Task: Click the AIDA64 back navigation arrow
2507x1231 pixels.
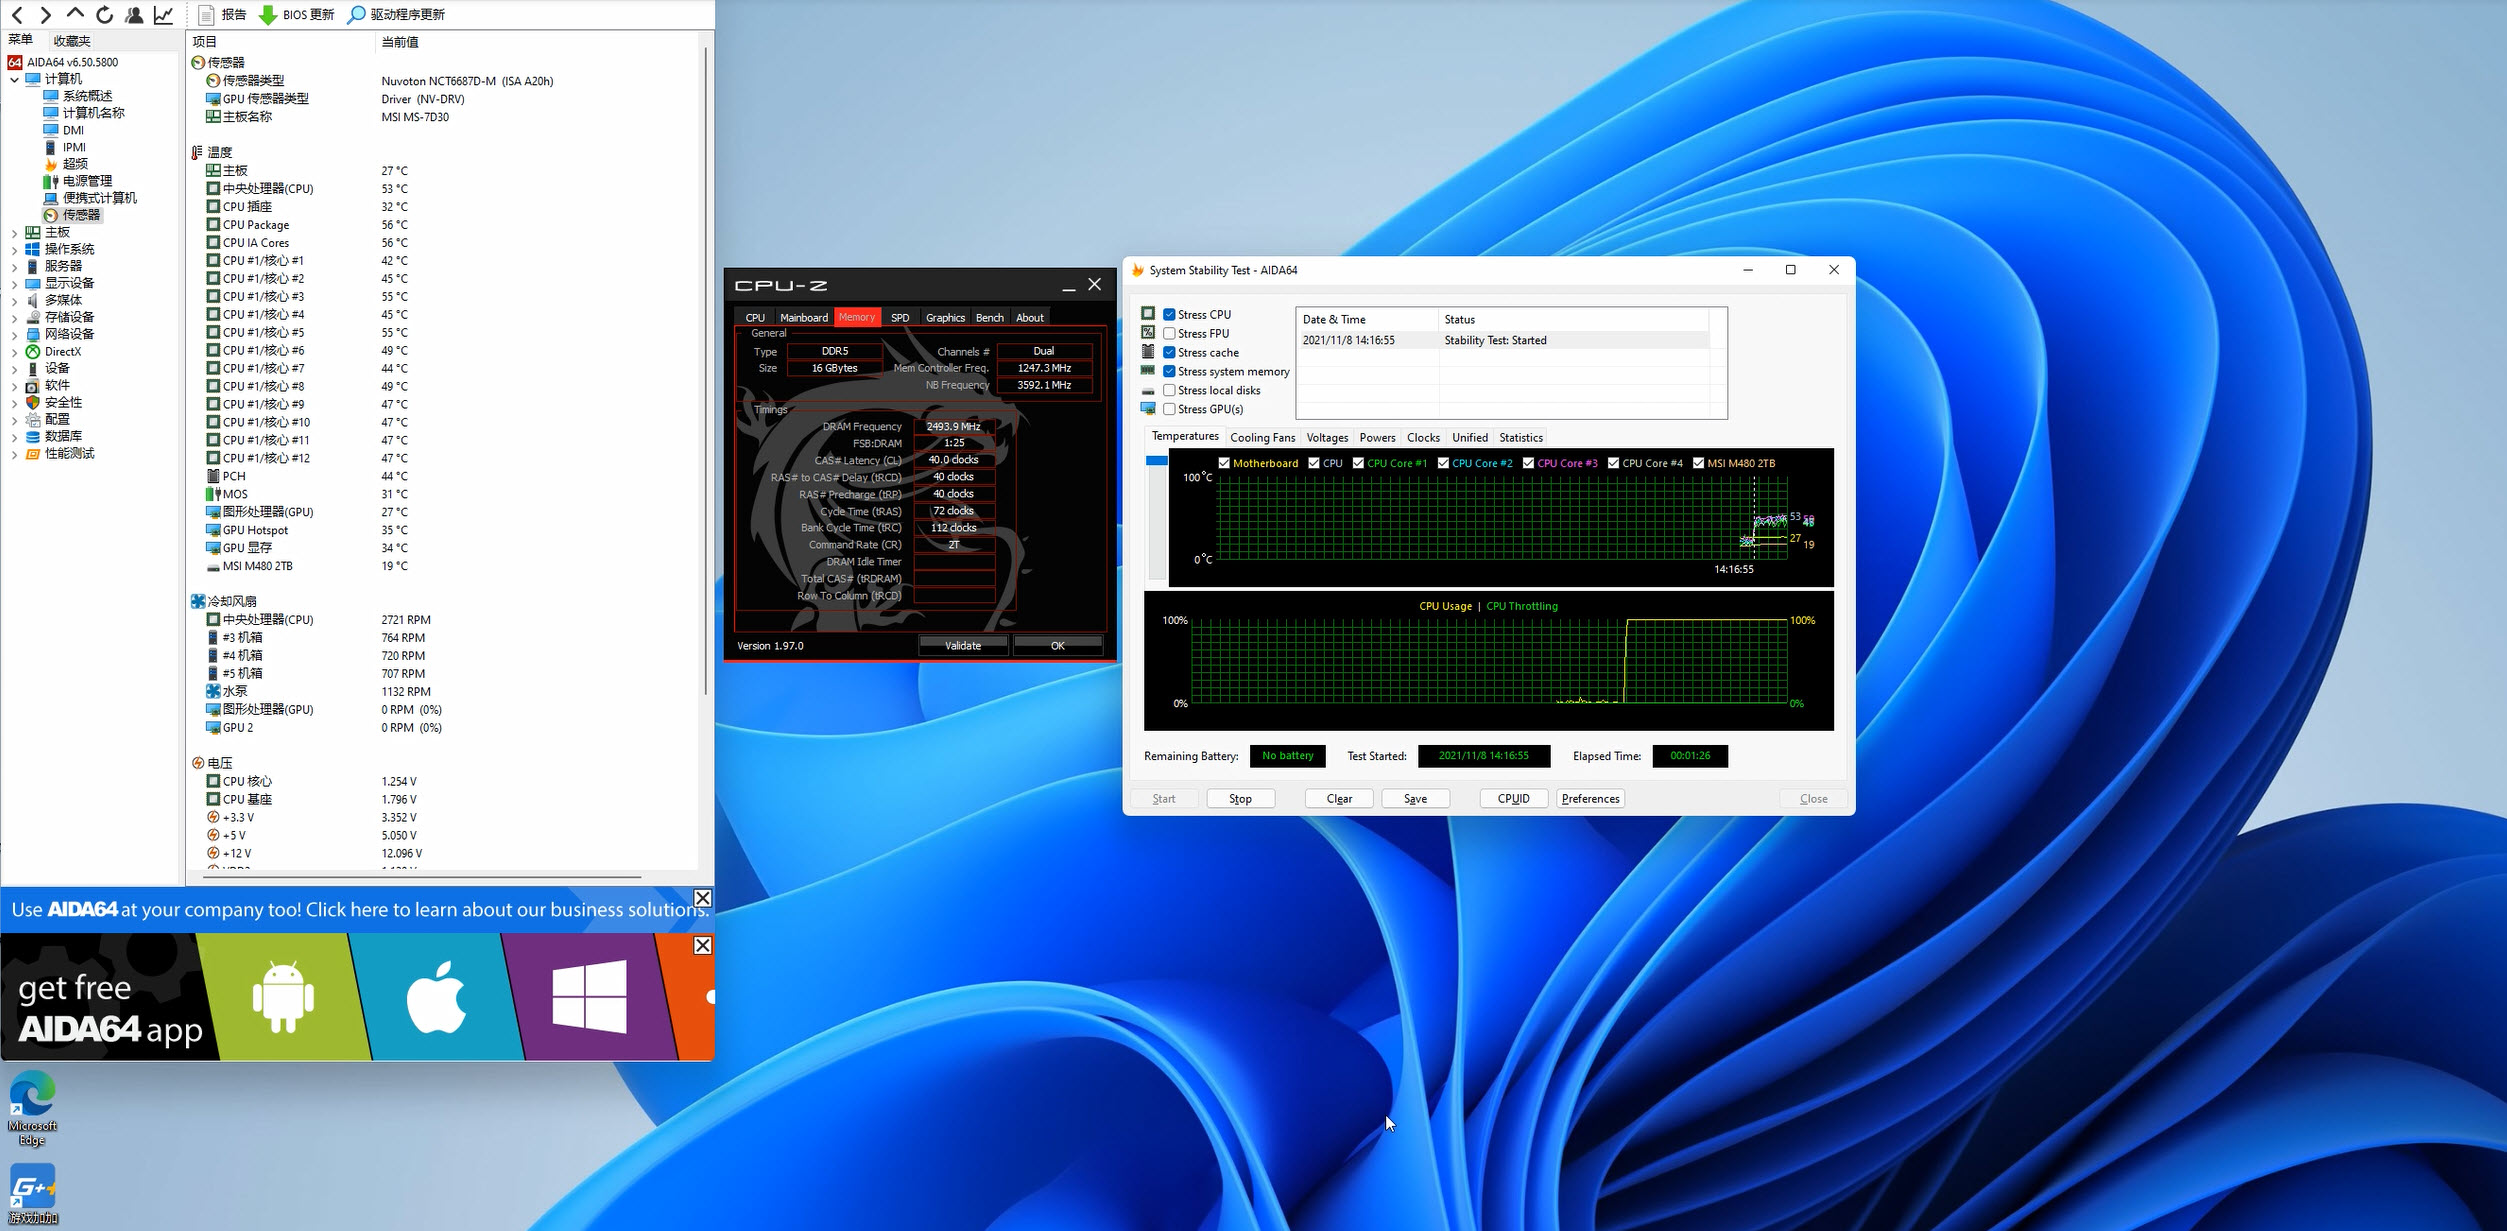Action: click(17, 14)
